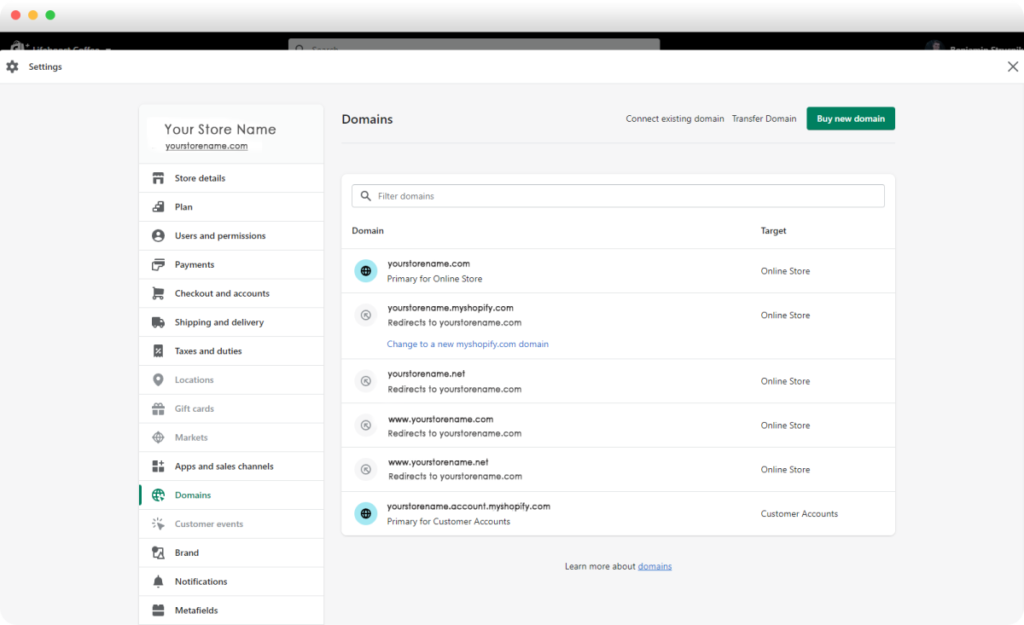This screenshot has height=625, width=1024.
Task: Click the yellow macOS minimize button
Action: point(33,15)
